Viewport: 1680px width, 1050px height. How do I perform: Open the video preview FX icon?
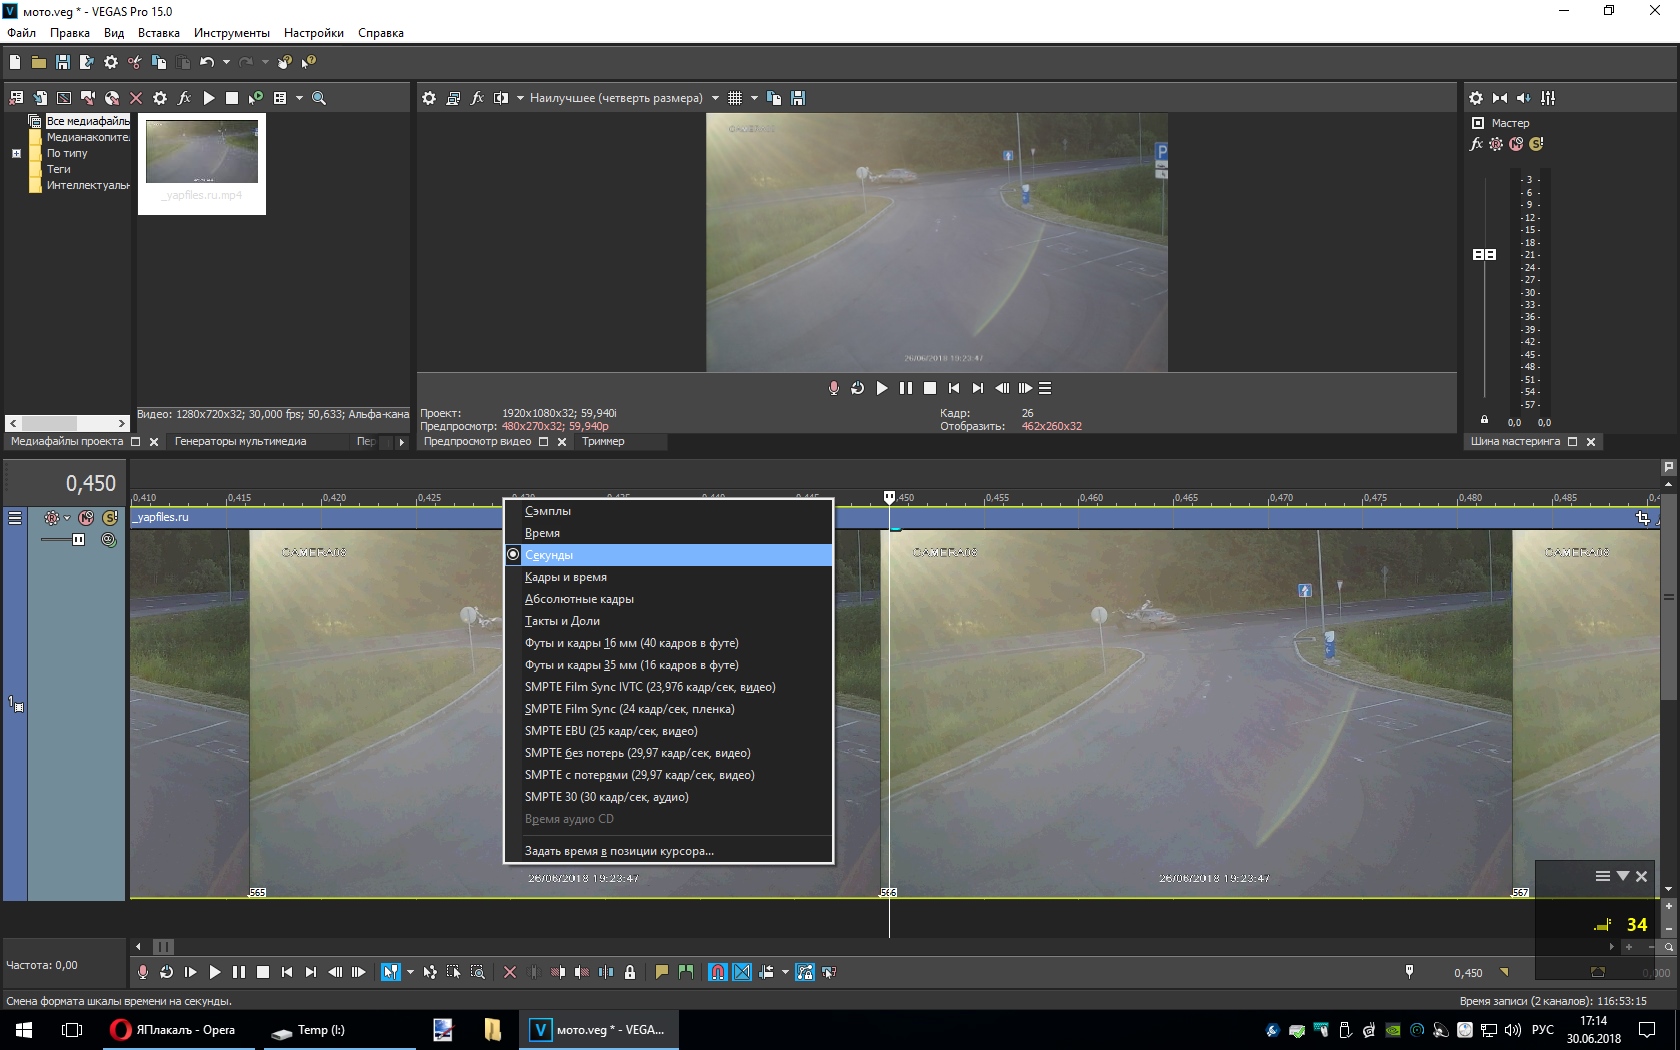tap(477, 98)
